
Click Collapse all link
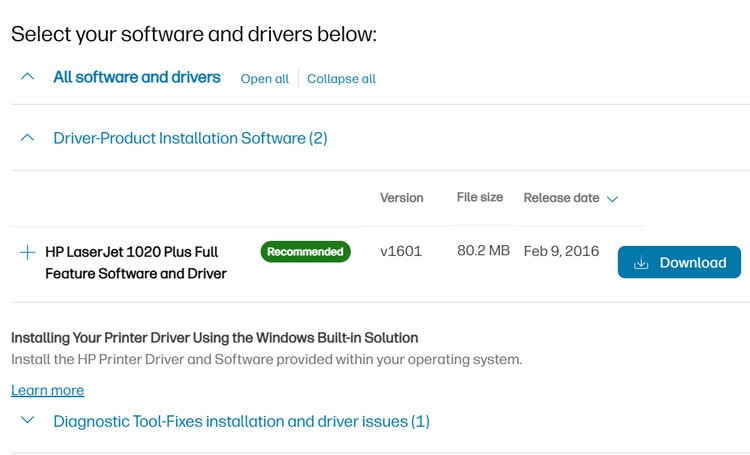pos(341,78)
